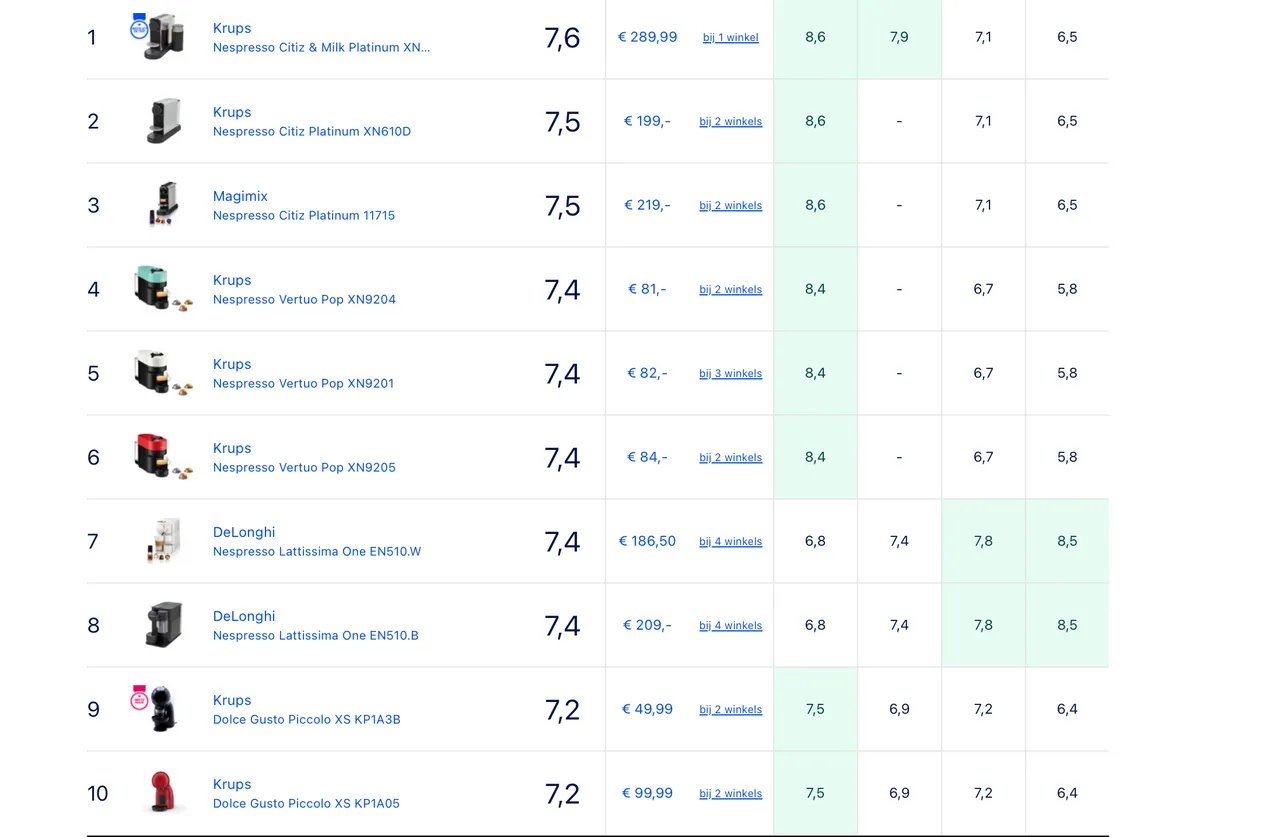Viewport: 1280px width, 837px height.
Task: Click the 6,9 score in Piccolo XS KP1A3B row
Action: [x=899, y=709]
